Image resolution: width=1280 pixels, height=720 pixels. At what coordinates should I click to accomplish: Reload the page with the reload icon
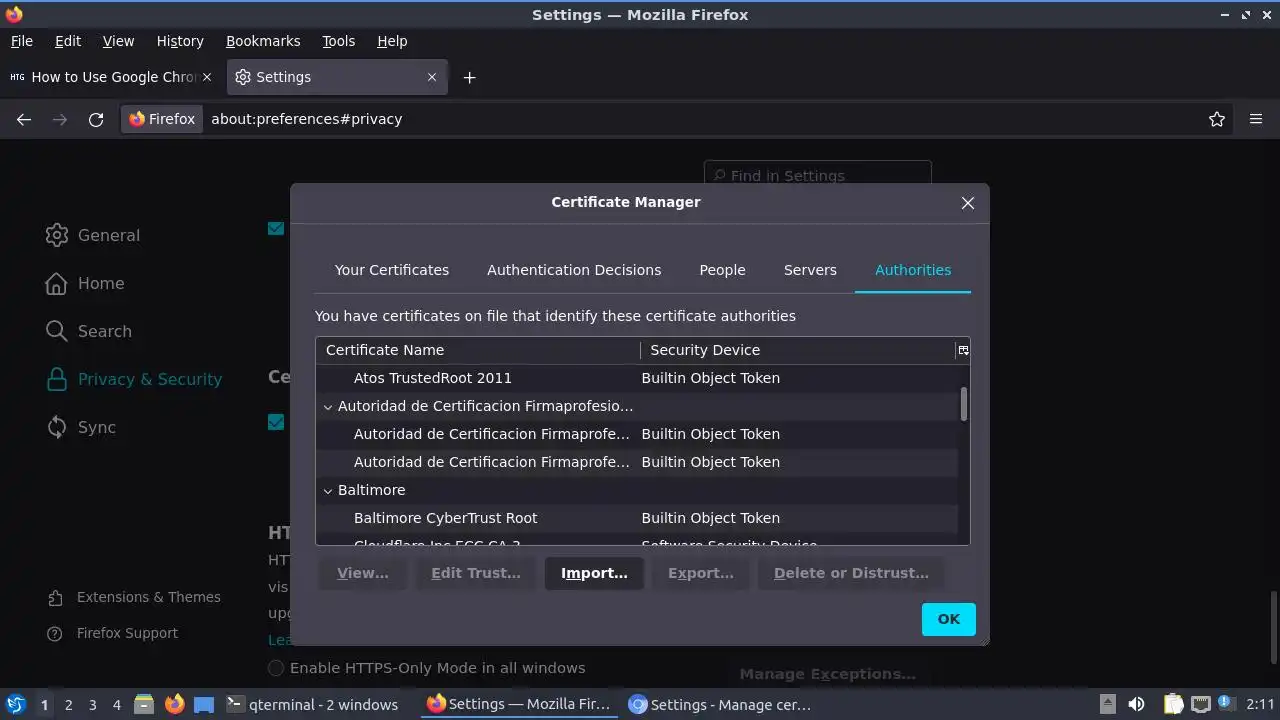point(96,119)
